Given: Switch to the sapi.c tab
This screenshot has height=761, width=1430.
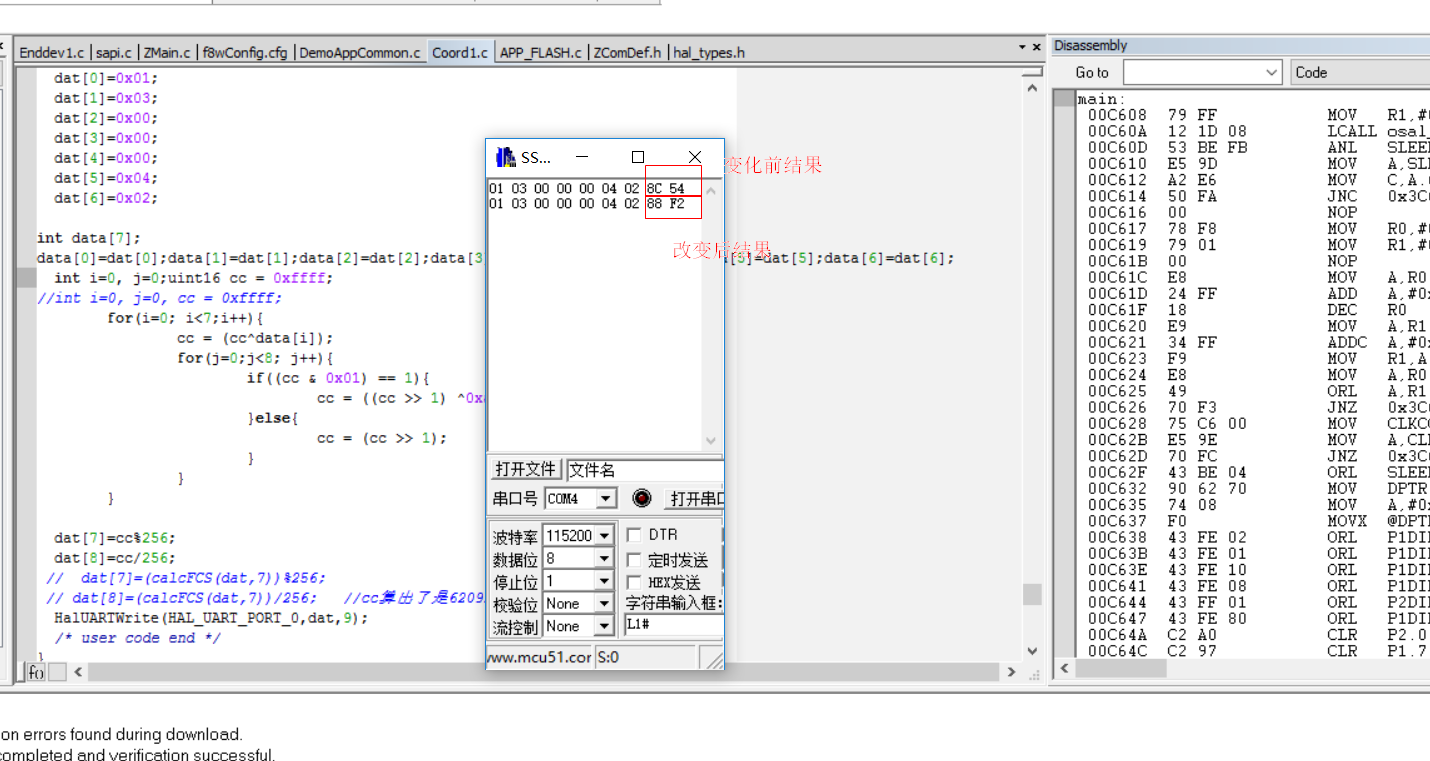Looking at the screenshot, I should [x=114, y=52].
